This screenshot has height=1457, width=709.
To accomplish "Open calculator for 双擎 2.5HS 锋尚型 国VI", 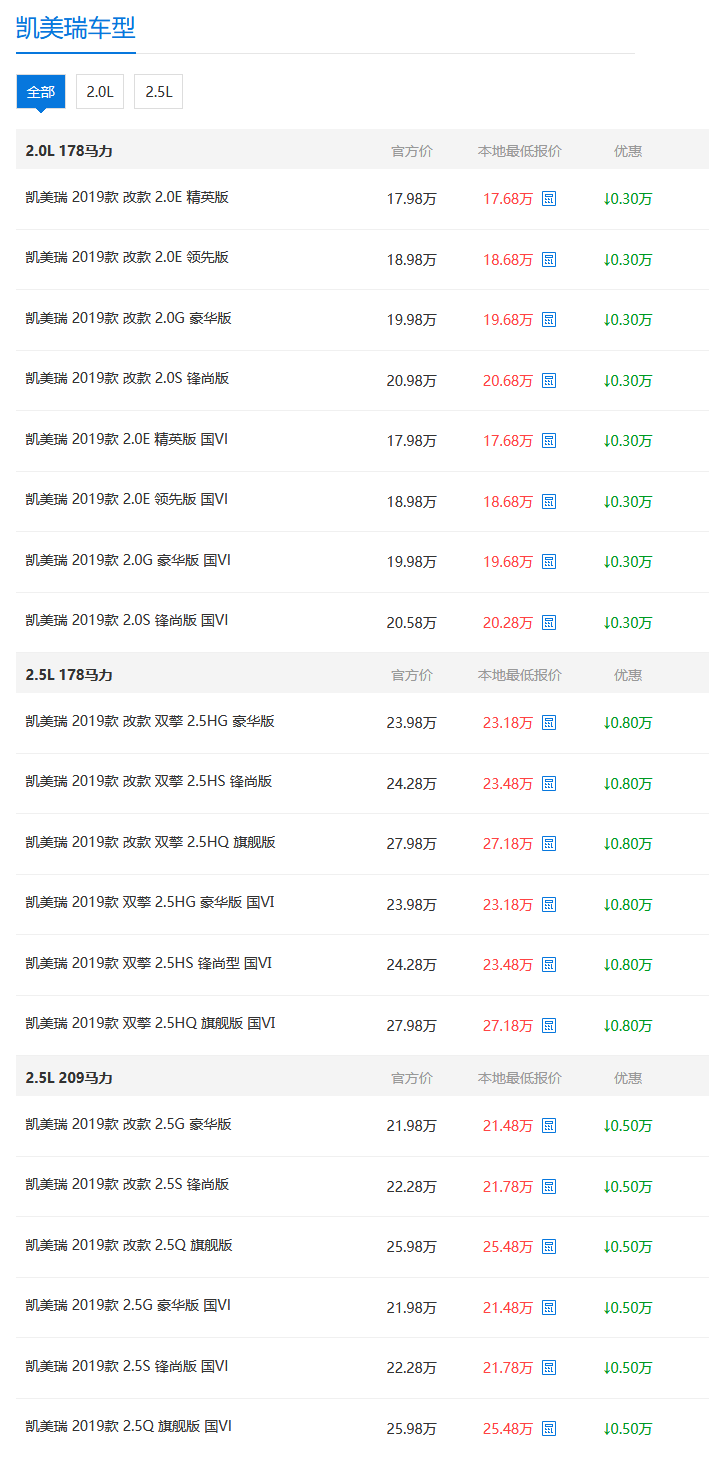I will [x=549, y=965].
